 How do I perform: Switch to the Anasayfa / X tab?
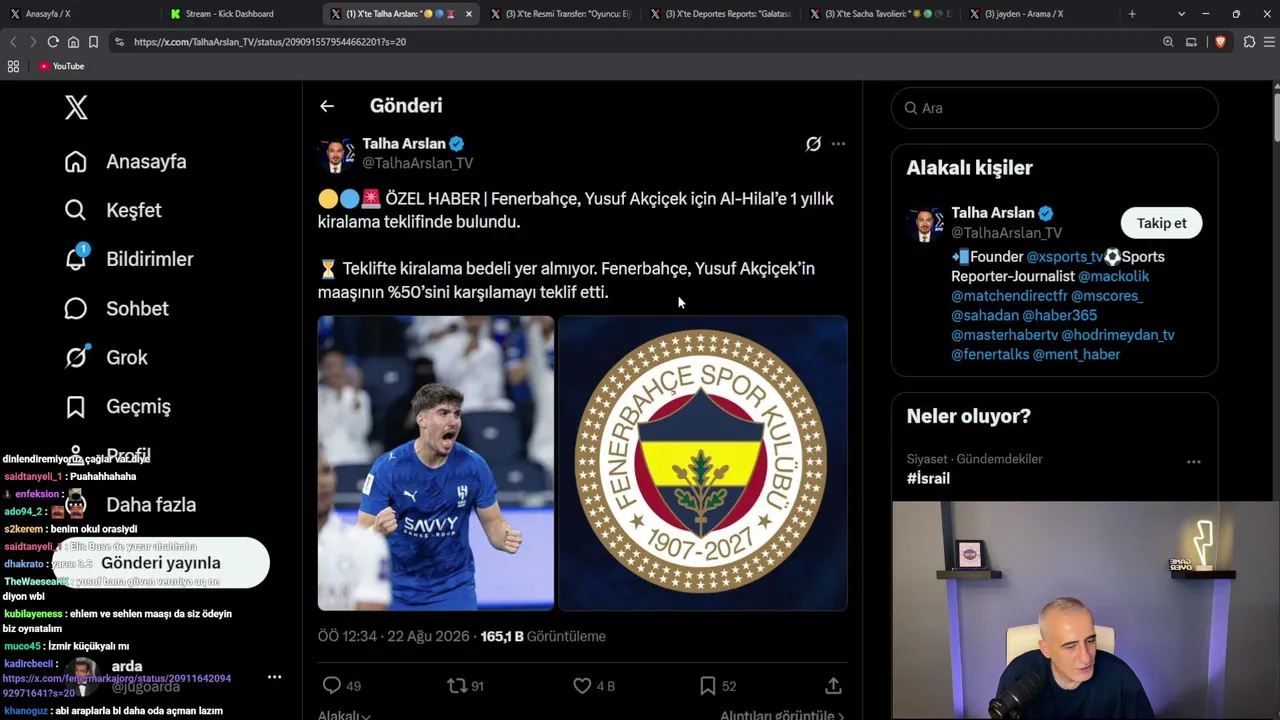pyautogui.click(x=80, y=14)
